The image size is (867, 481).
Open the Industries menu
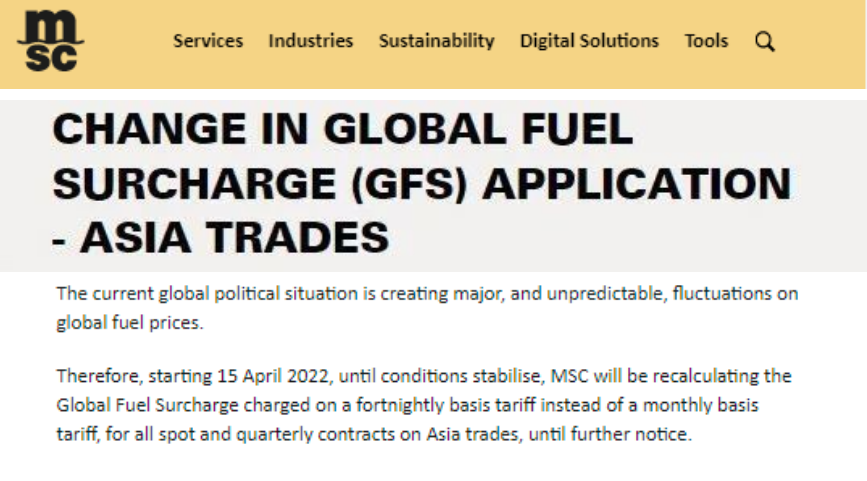pyautogui.click(x=310, y=41)
